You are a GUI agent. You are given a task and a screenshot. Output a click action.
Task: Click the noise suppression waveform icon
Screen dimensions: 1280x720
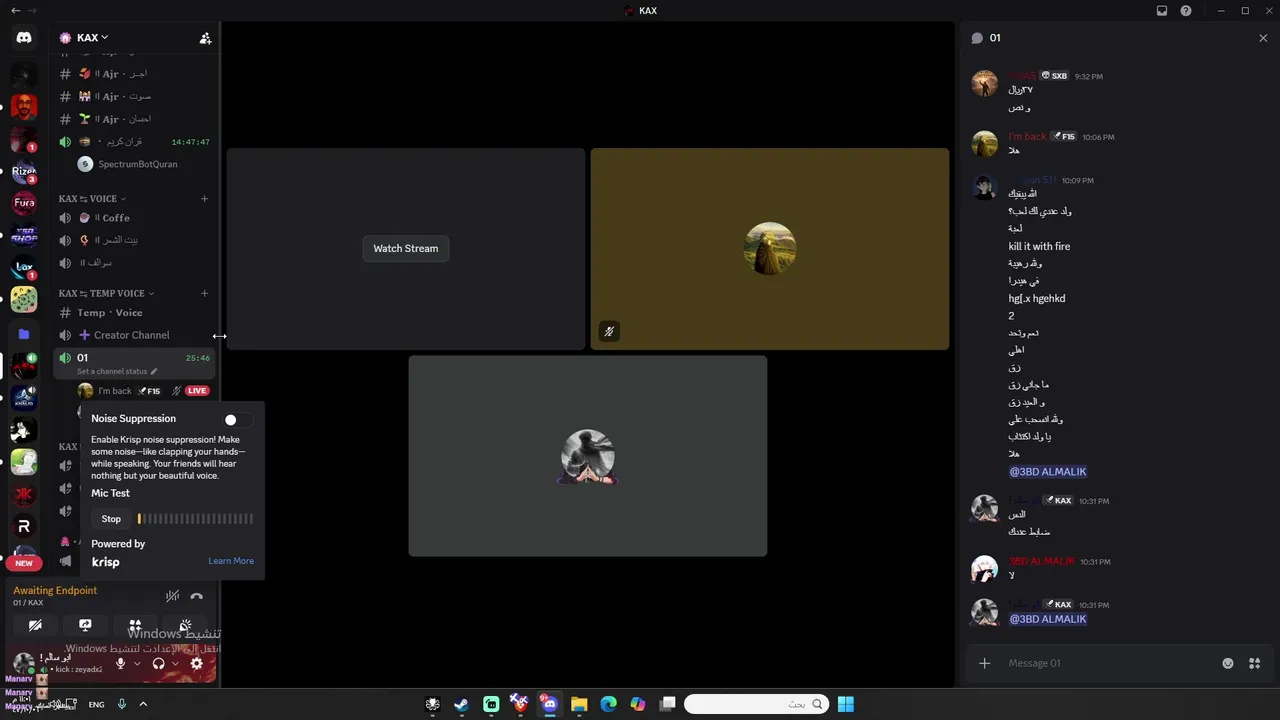[x=172, y=596]
